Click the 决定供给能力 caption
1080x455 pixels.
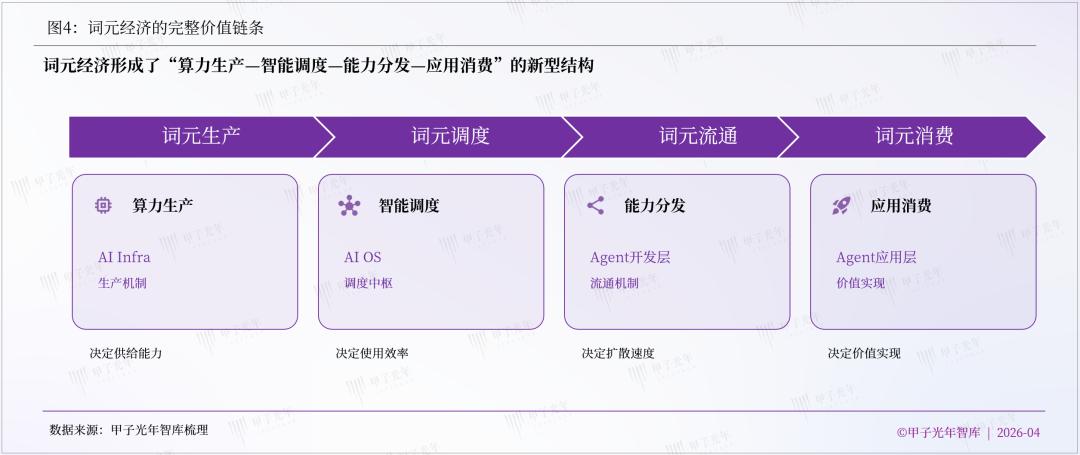tap(125, 353)
